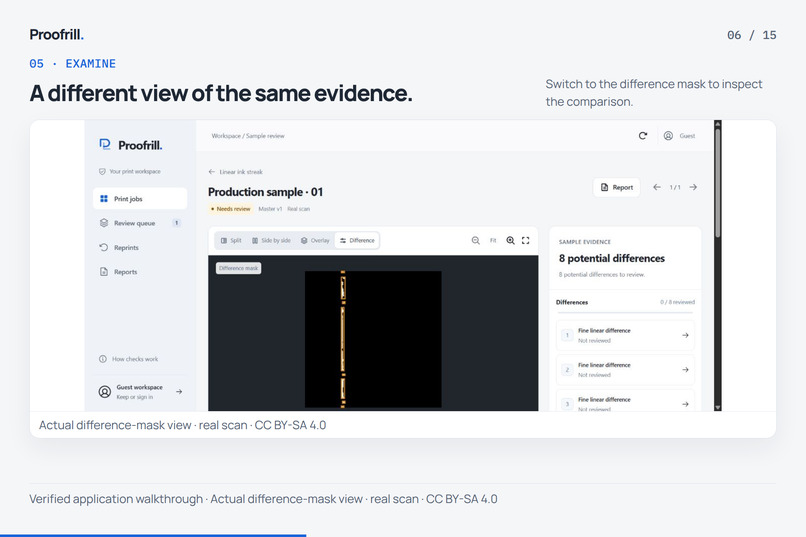Click the Guest workspace account row

[x=140, y=392]
